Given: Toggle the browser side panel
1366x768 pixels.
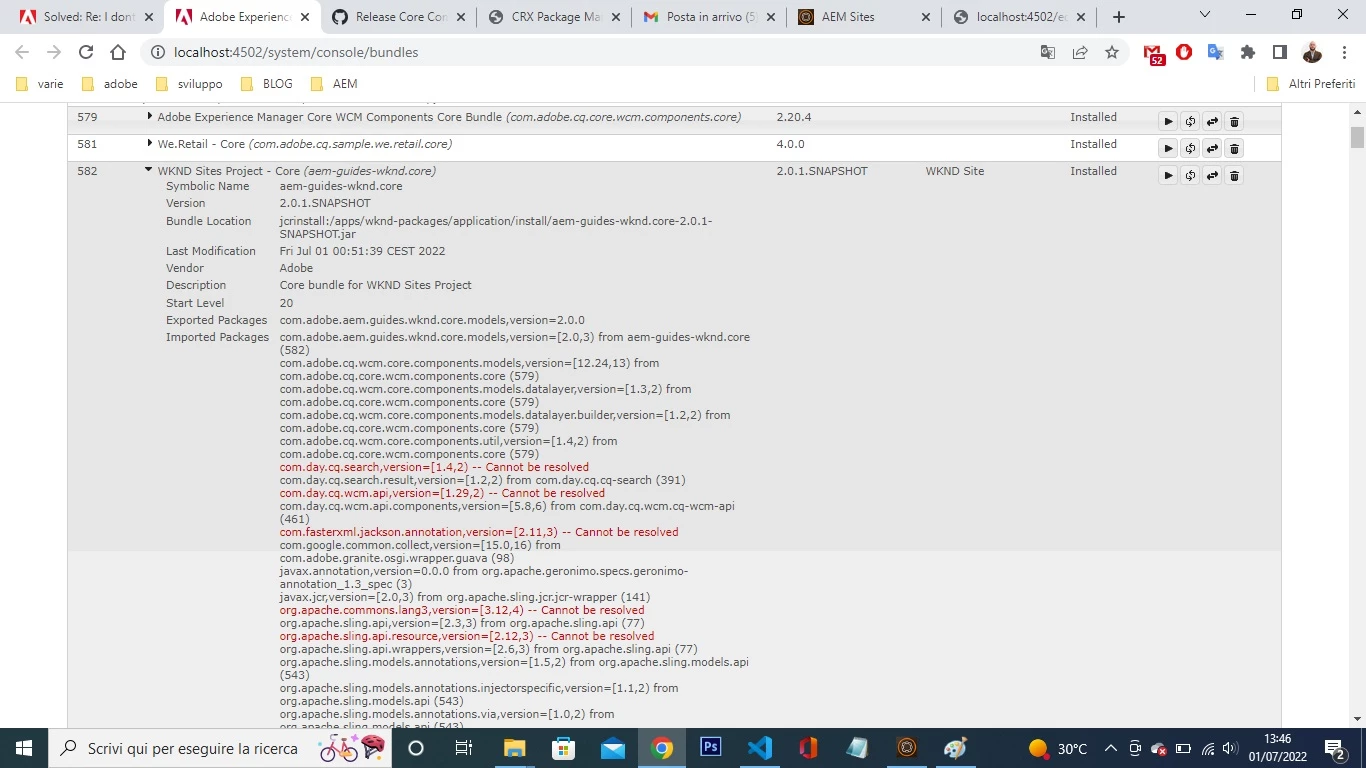Looking at the screenshot, I should point(1280,52).
